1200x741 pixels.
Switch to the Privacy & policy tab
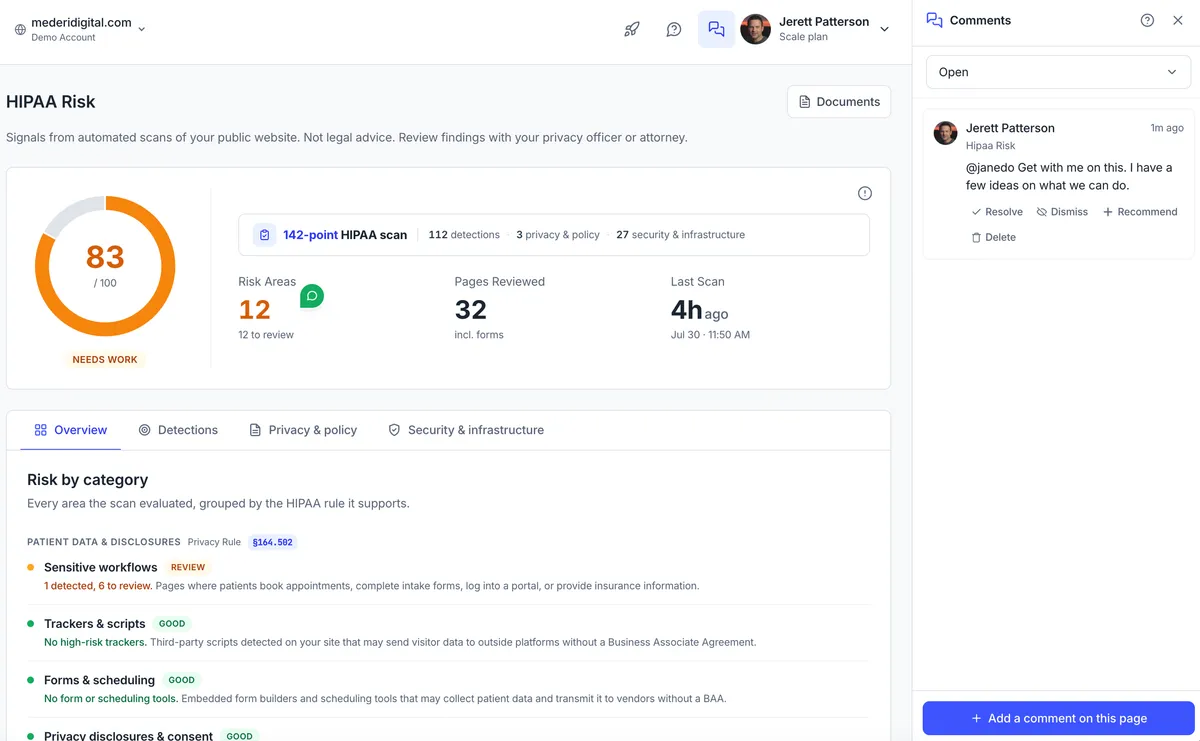(303, 430)
